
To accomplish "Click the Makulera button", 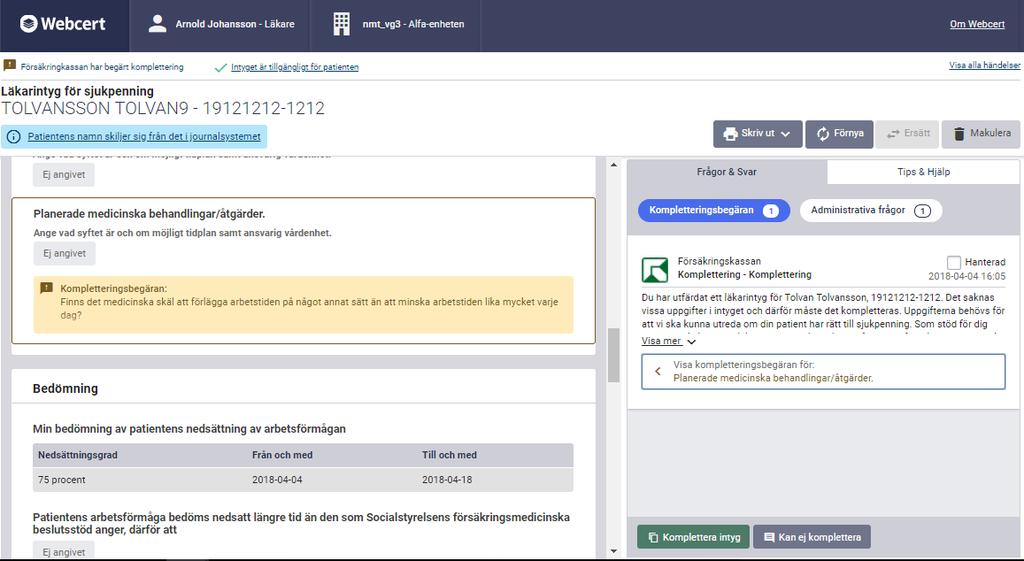I will [x=981, y=134].
